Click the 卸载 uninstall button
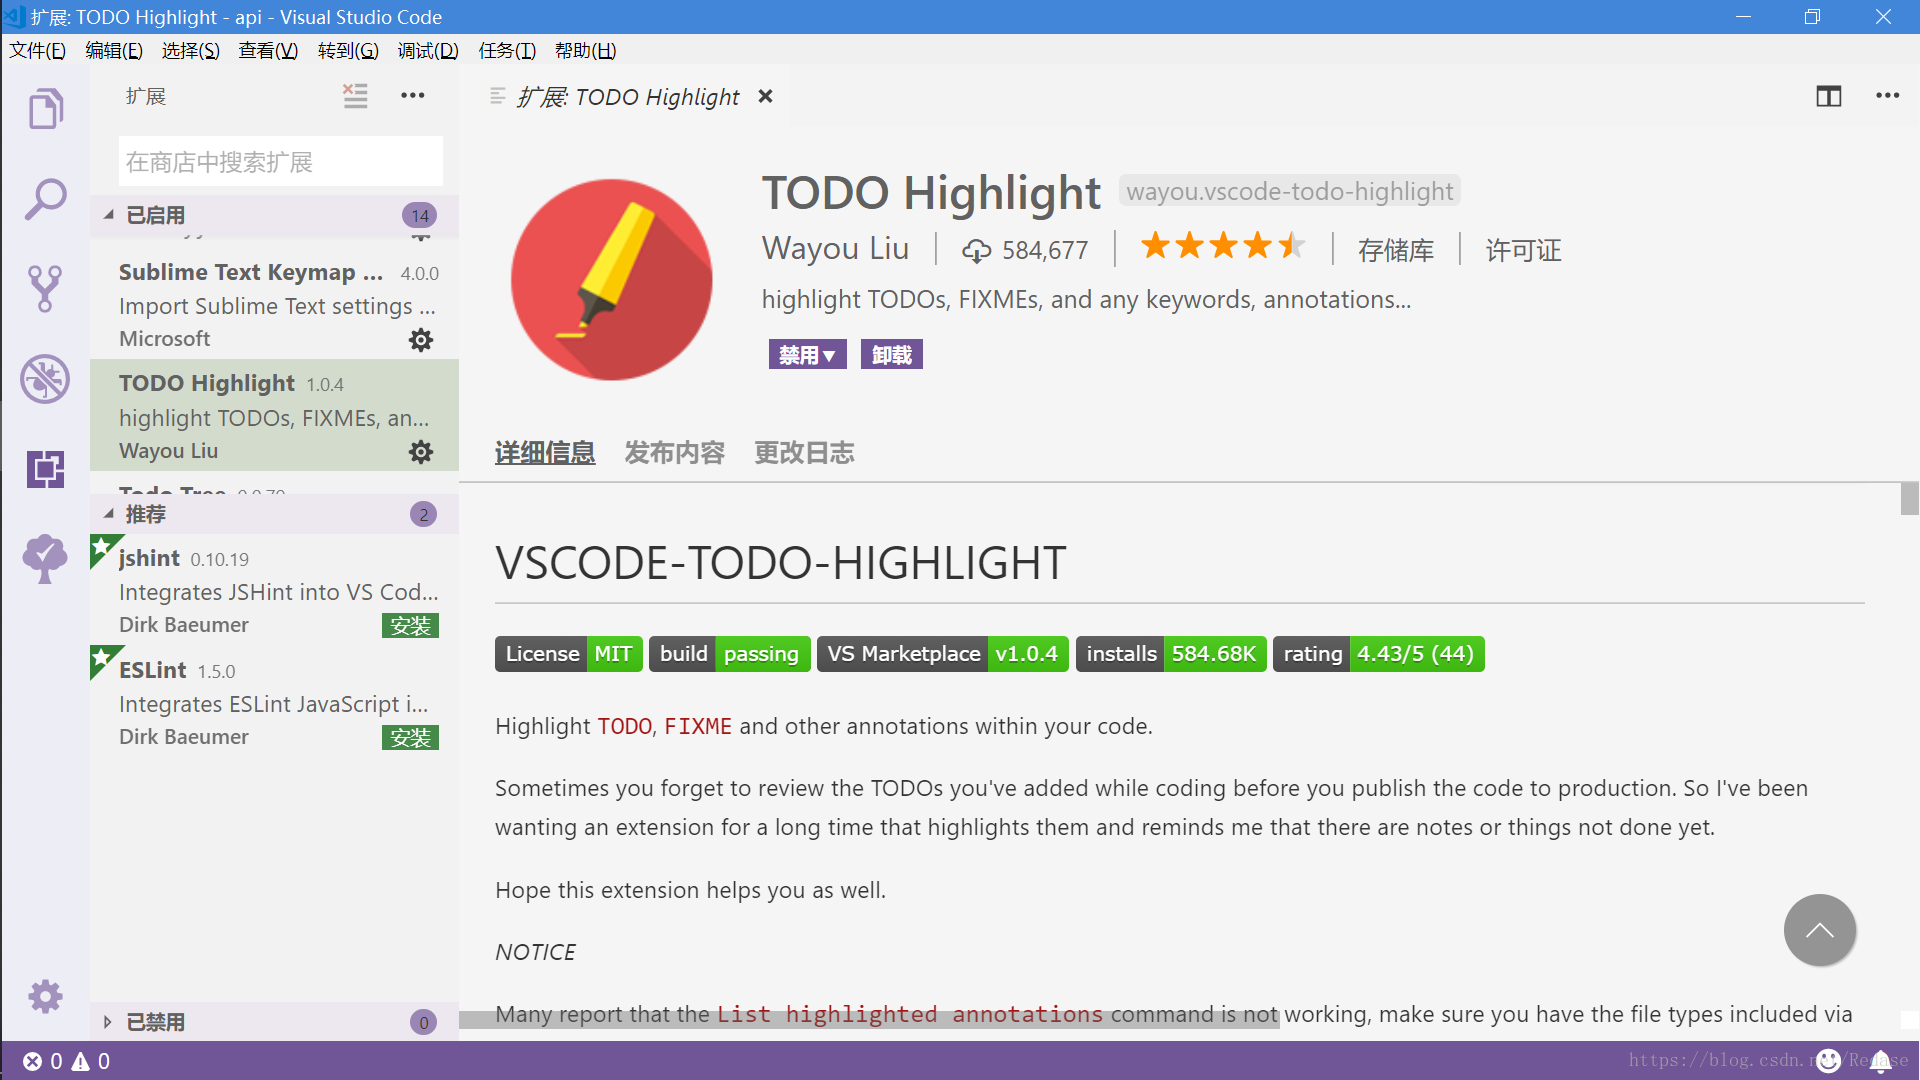Viewport: 1920px width, 1080px height. click(x=891, y=354)
